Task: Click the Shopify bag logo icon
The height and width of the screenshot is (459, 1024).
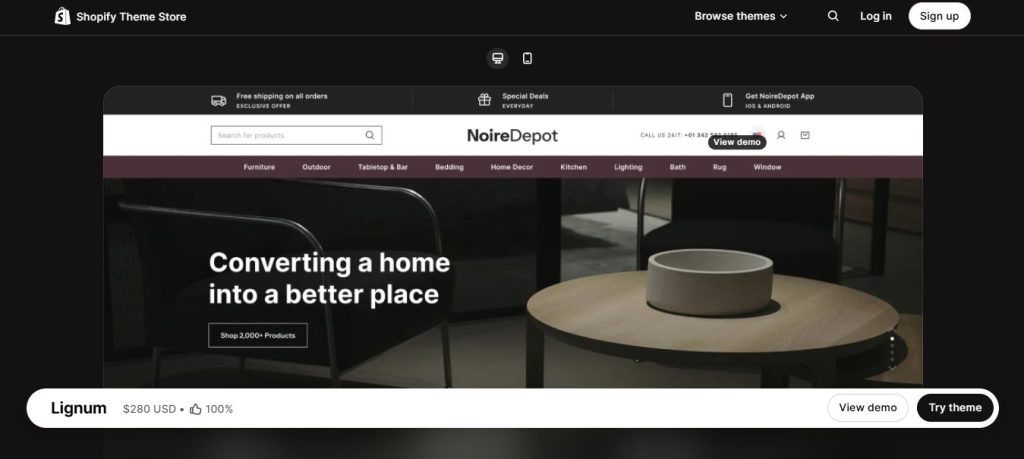Action: (x=62, y=16)
